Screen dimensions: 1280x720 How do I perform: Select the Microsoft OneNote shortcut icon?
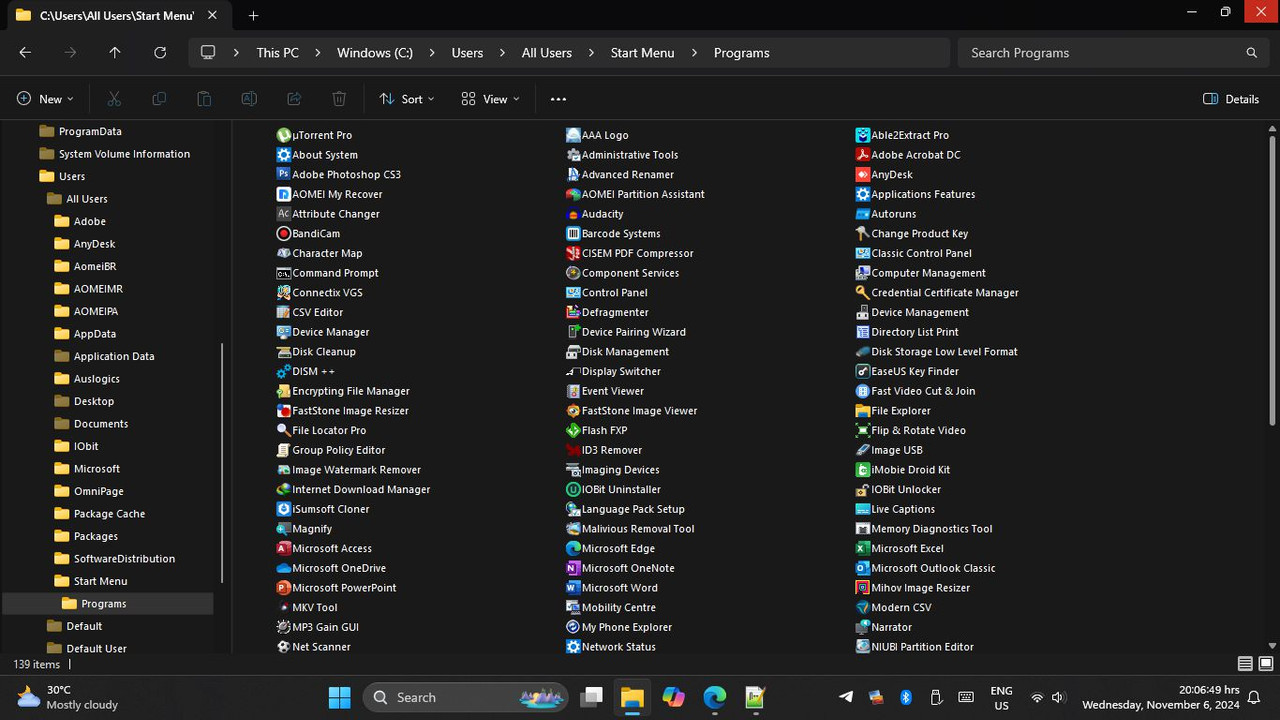click(573, 568)
